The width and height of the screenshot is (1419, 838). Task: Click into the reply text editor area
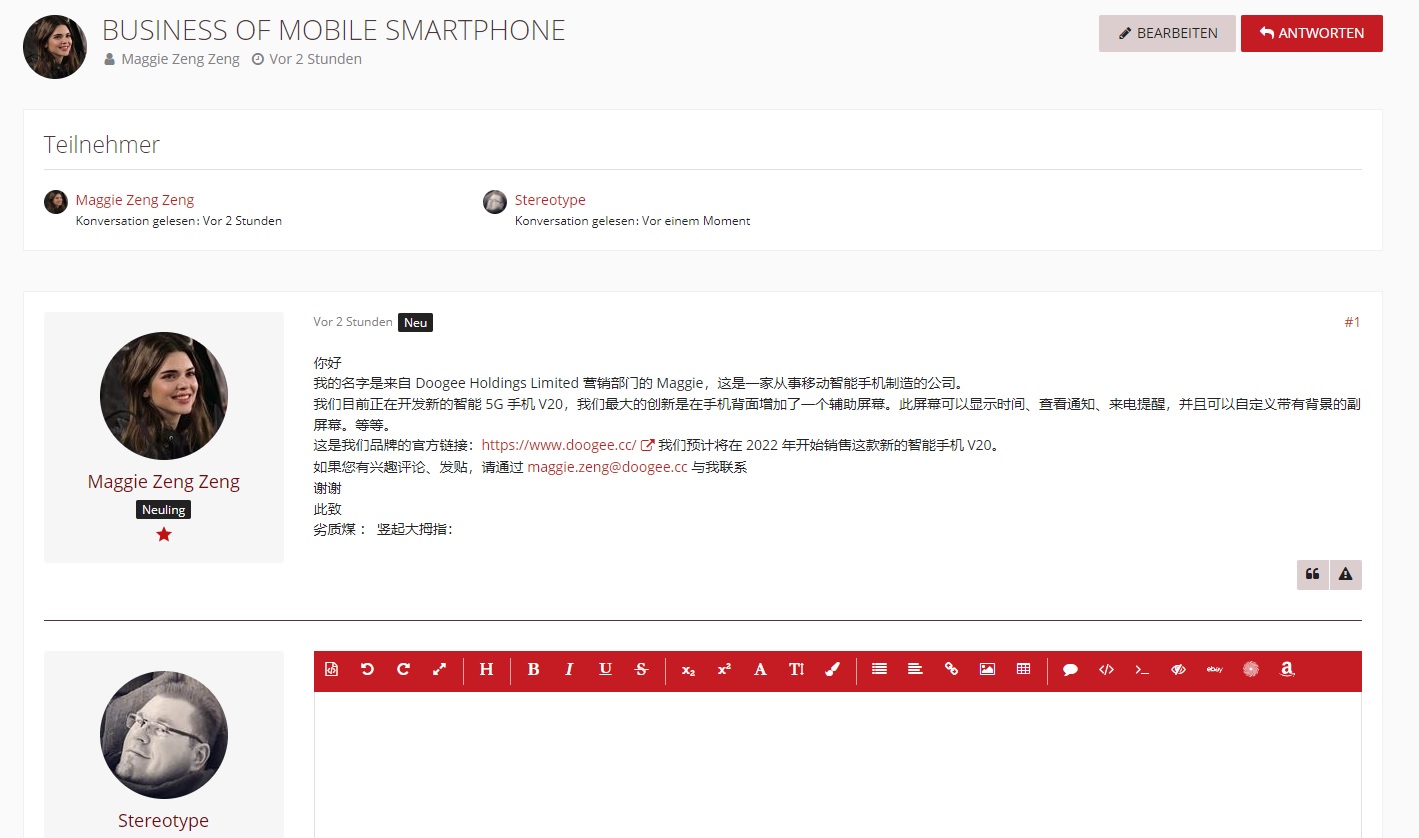click(838, 765)
